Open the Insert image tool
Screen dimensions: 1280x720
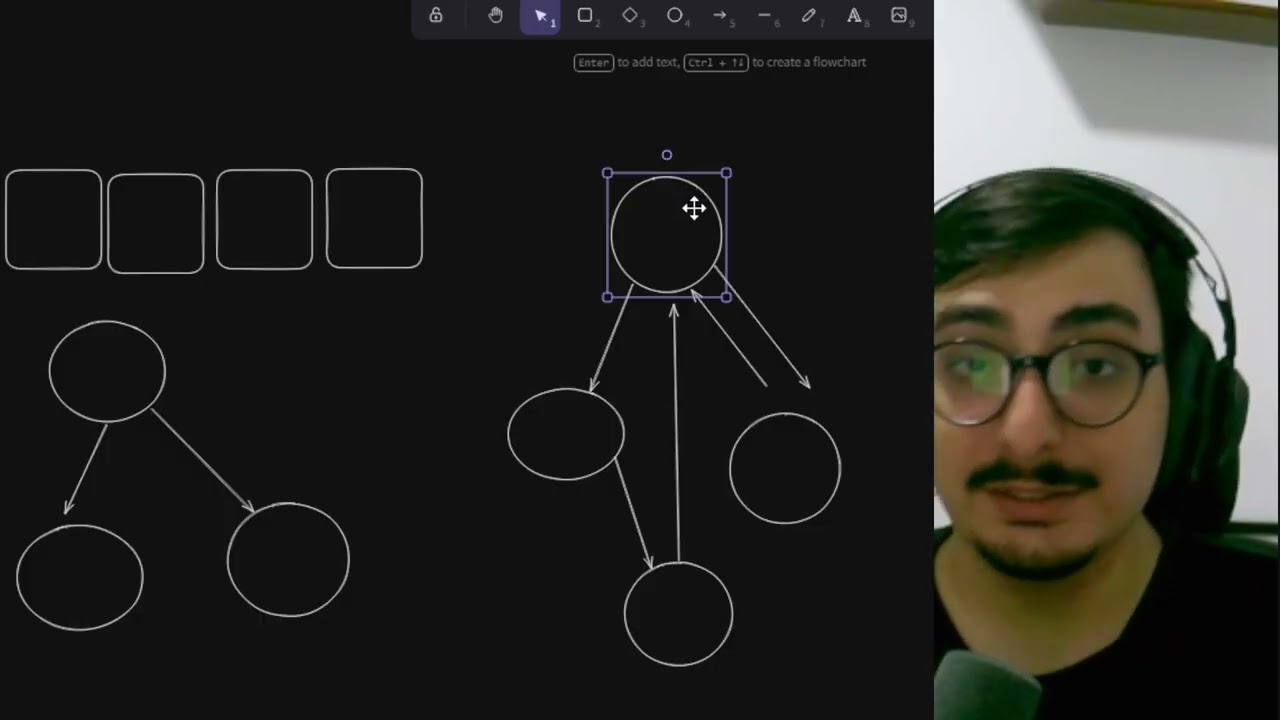tap(899, 15)
